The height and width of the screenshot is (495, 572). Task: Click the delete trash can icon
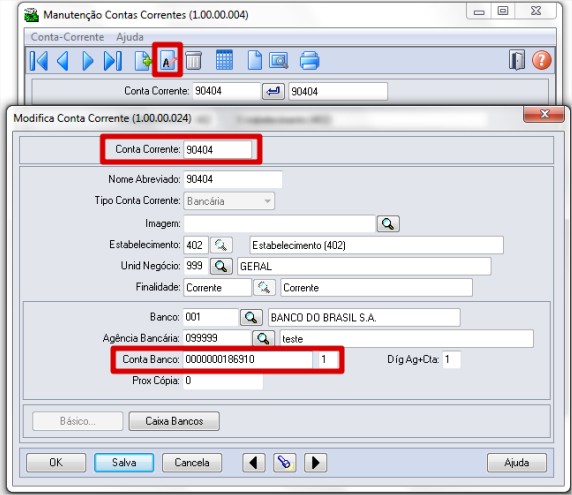point(193,61)
